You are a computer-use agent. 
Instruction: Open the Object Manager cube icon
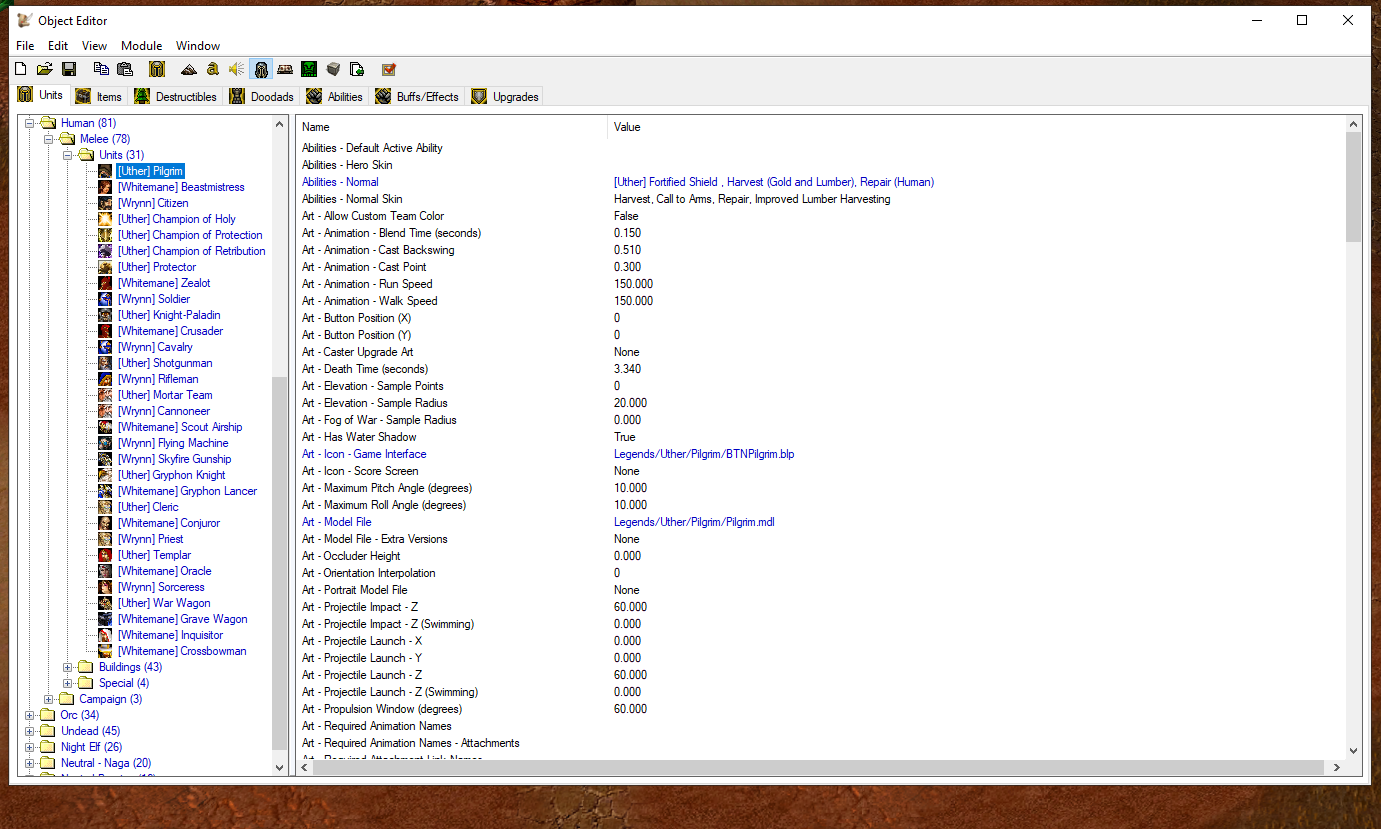[x=333, y=69]
